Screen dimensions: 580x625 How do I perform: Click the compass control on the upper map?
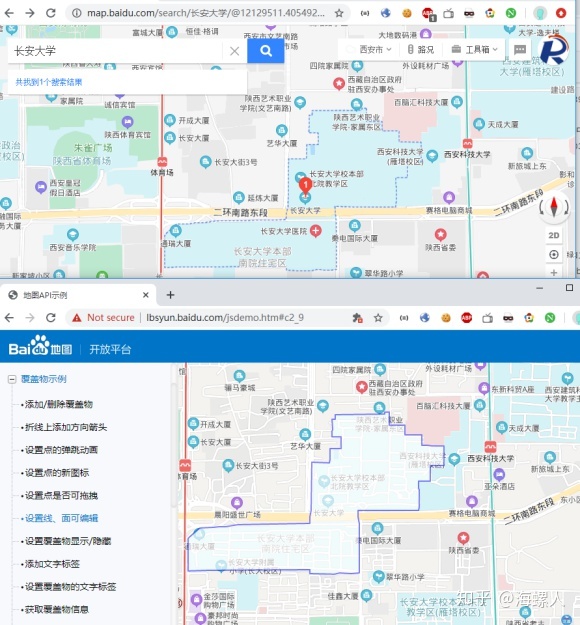[x=554, y=206]
